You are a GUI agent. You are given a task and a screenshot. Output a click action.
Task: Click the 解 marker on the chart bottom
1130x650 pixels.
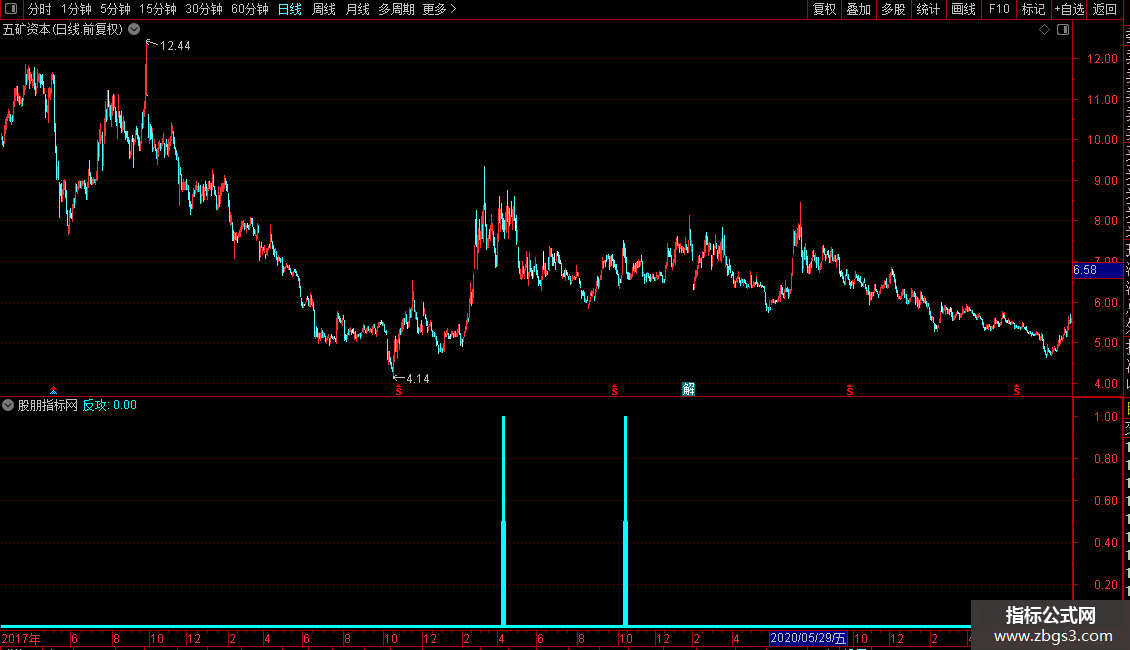(x=688, y=389)
